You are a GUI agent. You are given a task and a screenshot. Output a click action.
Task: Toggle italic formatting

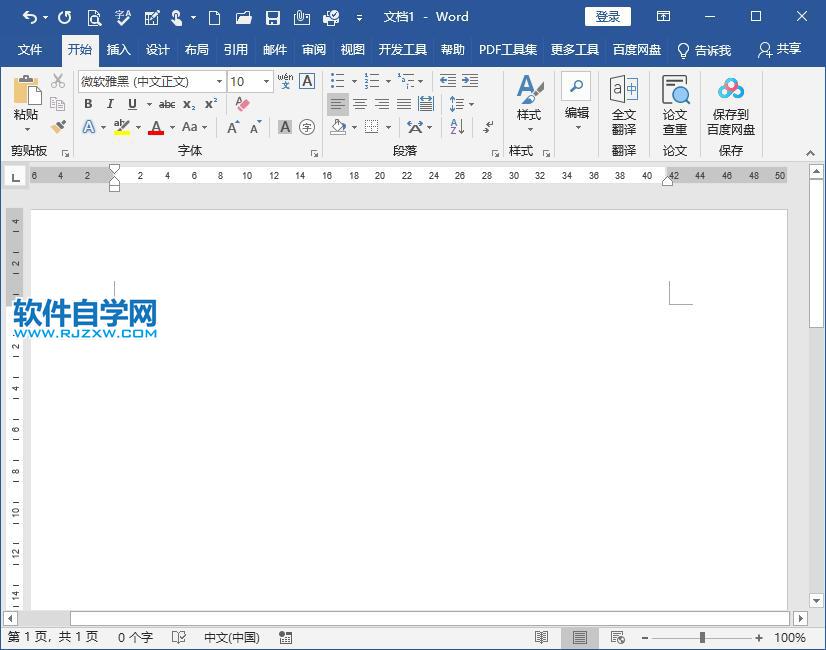coord(110,104)
